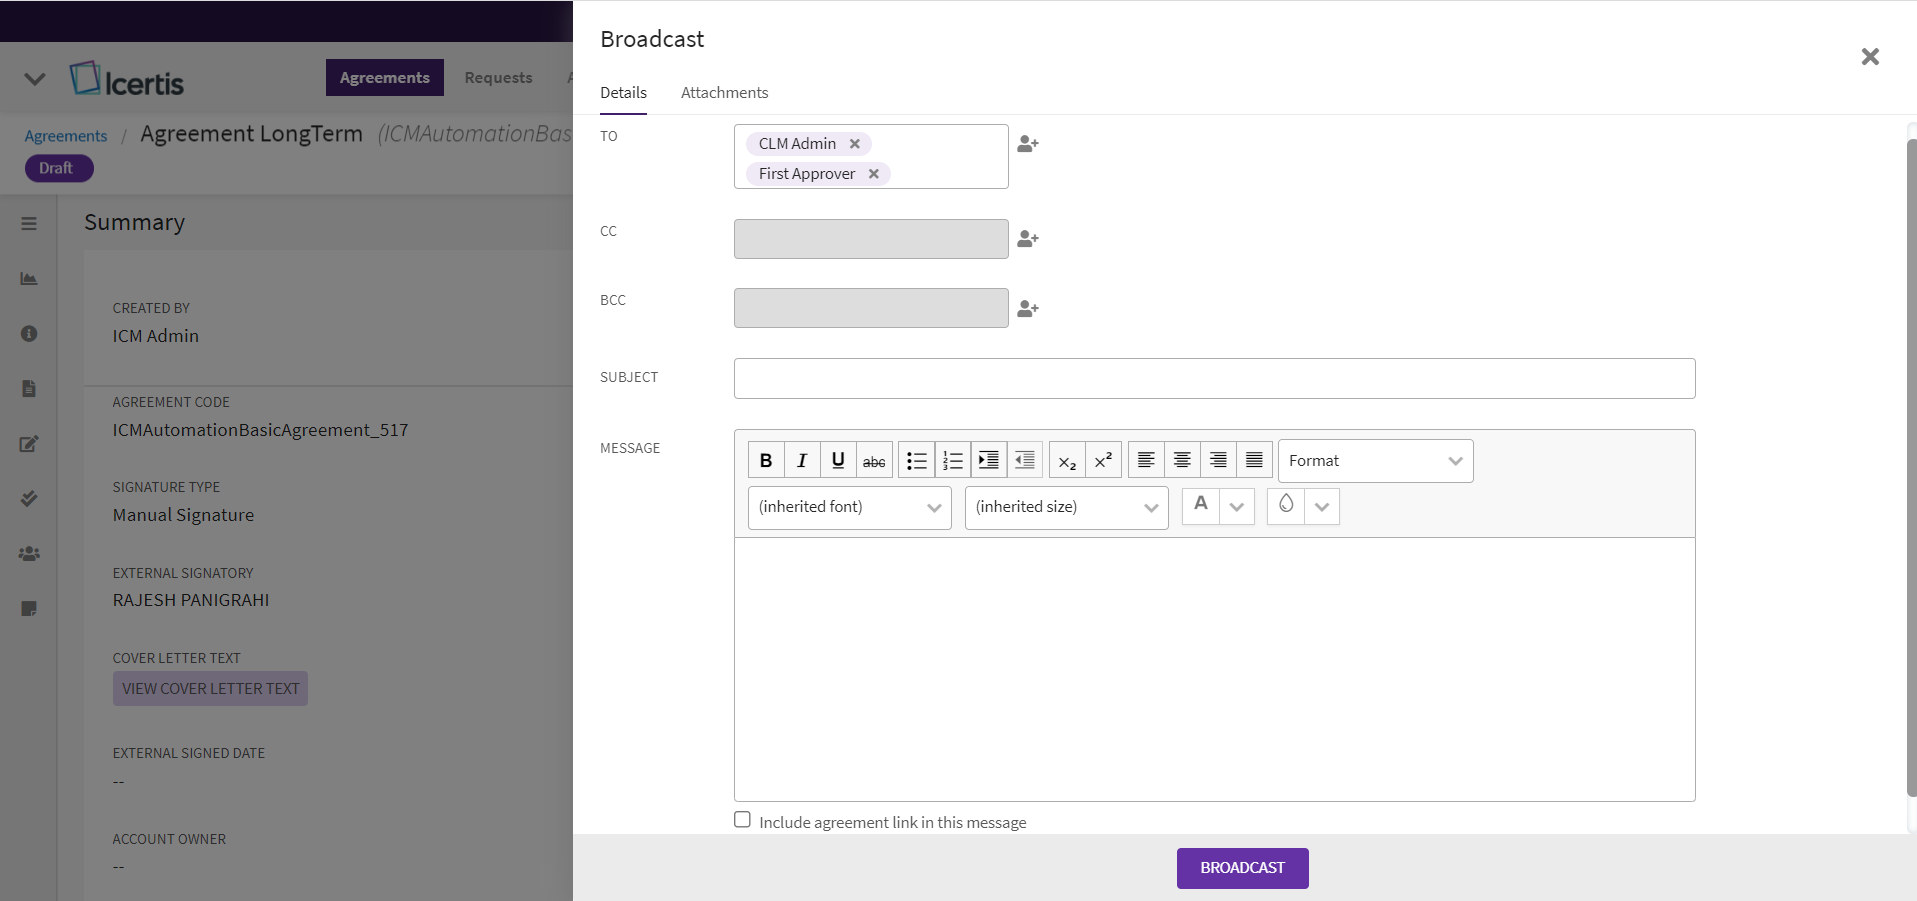Open the font color picker arrow
Viewport: 1917px width, 901px height.
point(1237,507)
